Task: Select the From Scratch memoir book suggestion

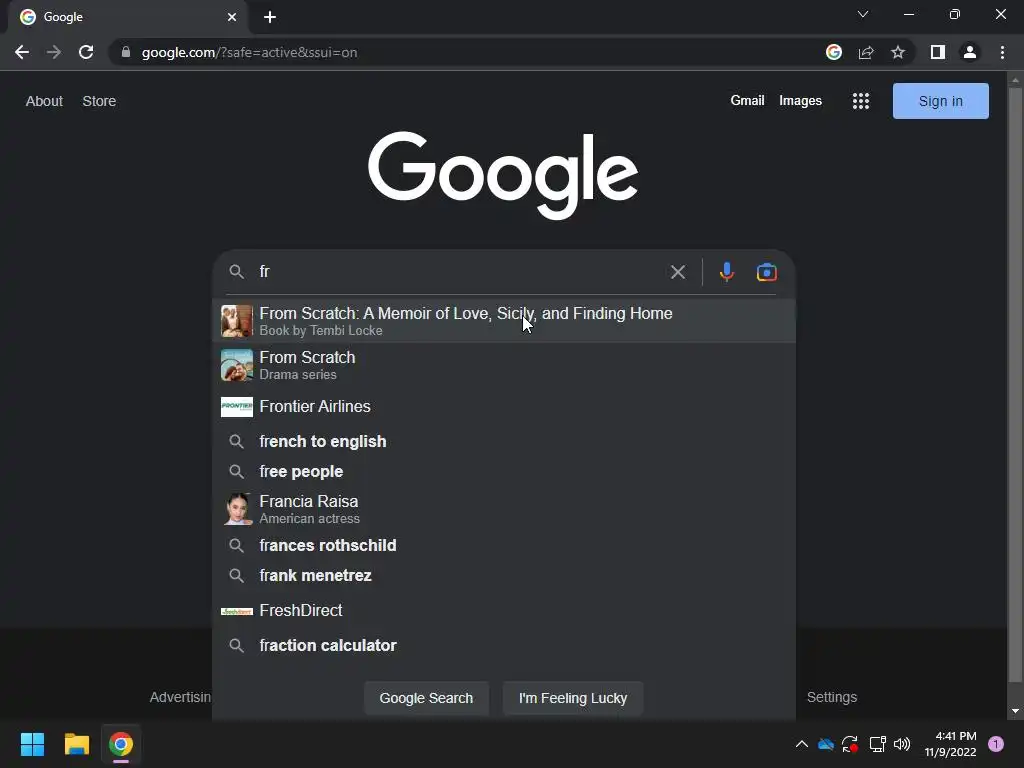Action: coord(504,321)
